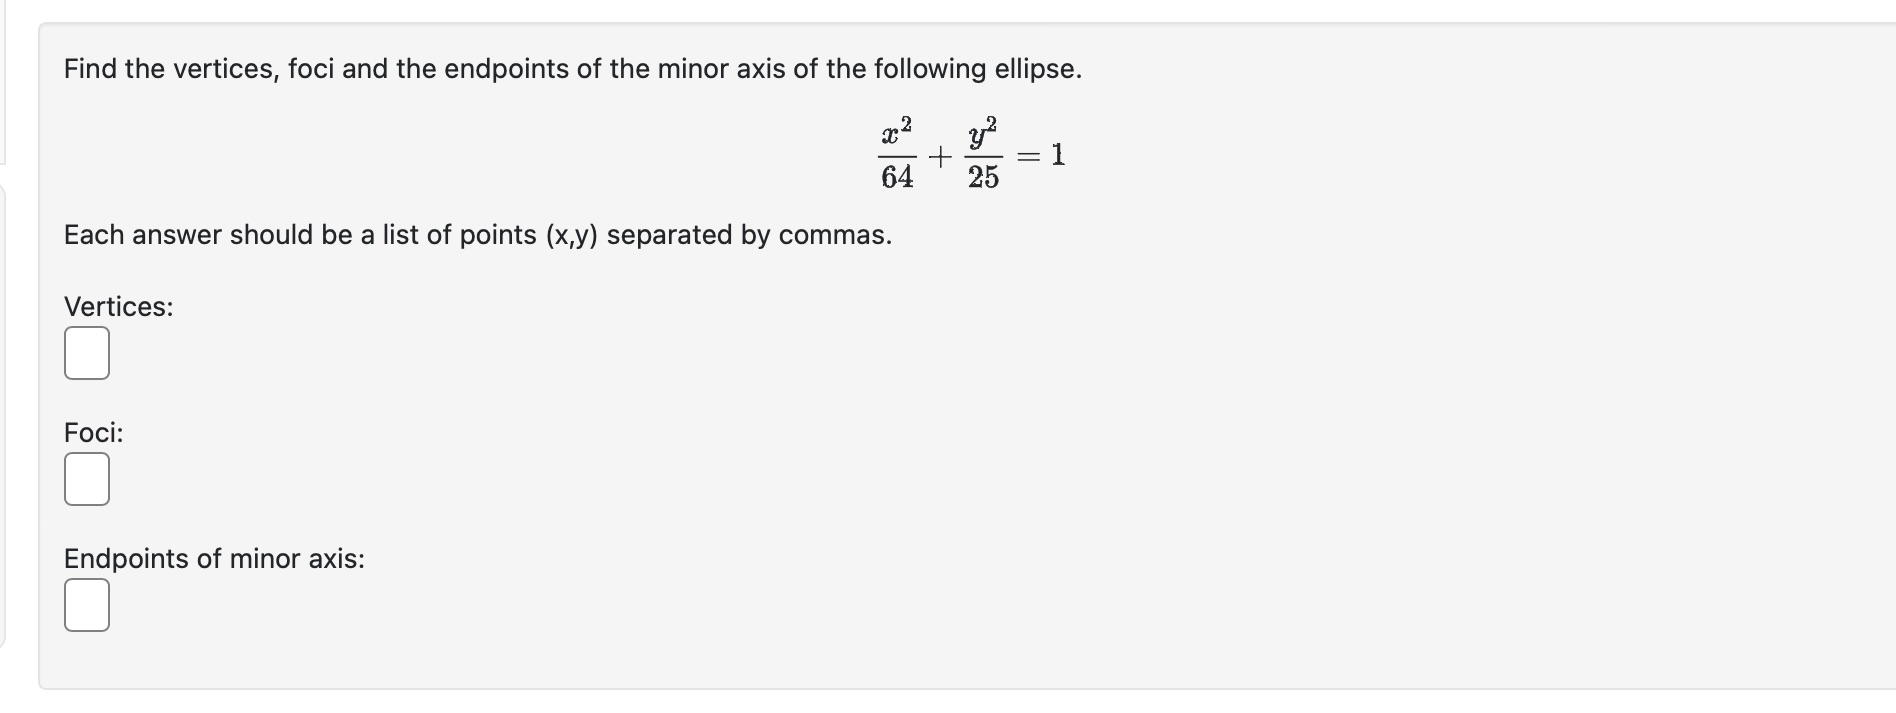The height and width of the screenshot is (713, 1896).
Task: Select the problem statement sentence
Action: [x=571, y=68]
